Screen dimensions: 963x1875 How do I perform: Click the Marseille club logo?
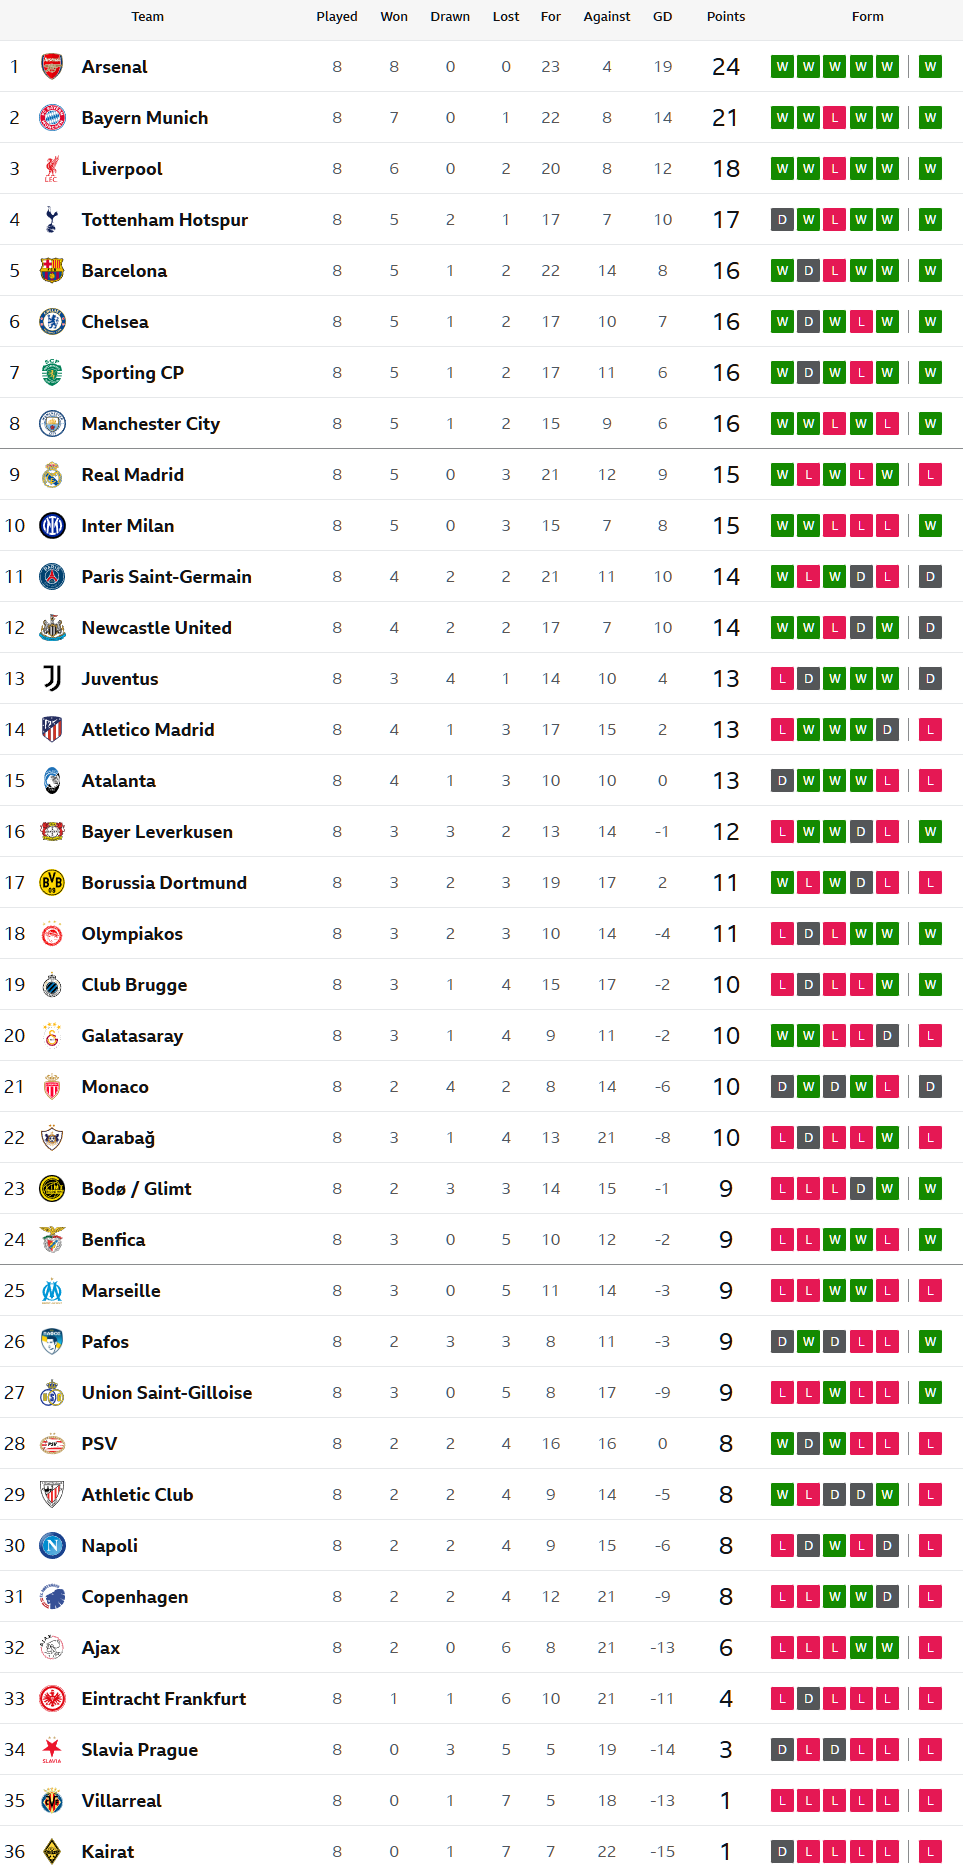(52, 1291)
